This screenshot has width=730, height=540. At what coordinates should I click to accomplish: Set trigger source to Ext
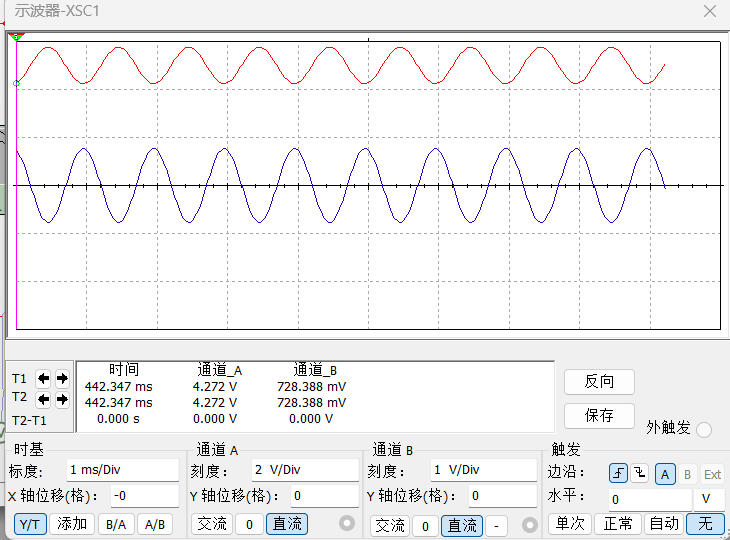712,474
